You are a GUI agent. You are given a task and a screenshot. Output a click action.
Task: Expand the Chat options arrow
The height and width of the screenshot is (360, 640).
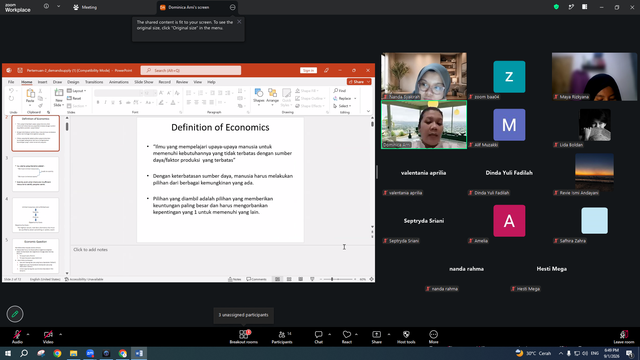pyautogui.click(x=329, y=334)
